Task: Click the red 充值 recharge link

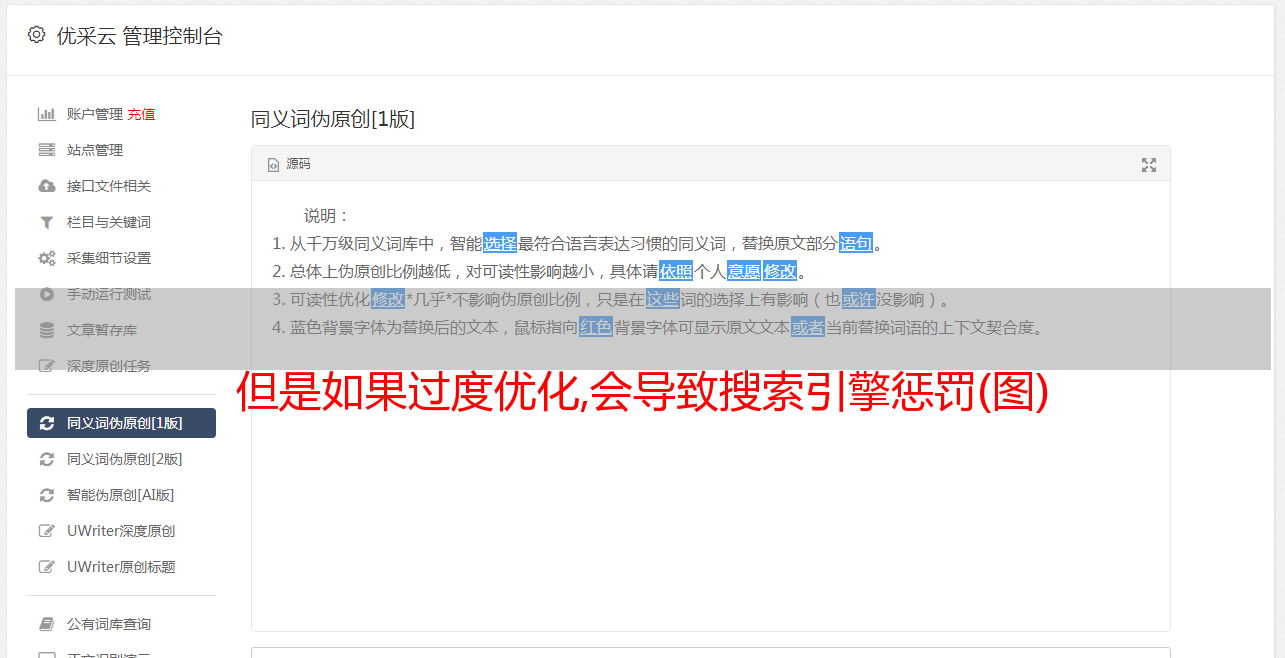Action: (141, 114)
